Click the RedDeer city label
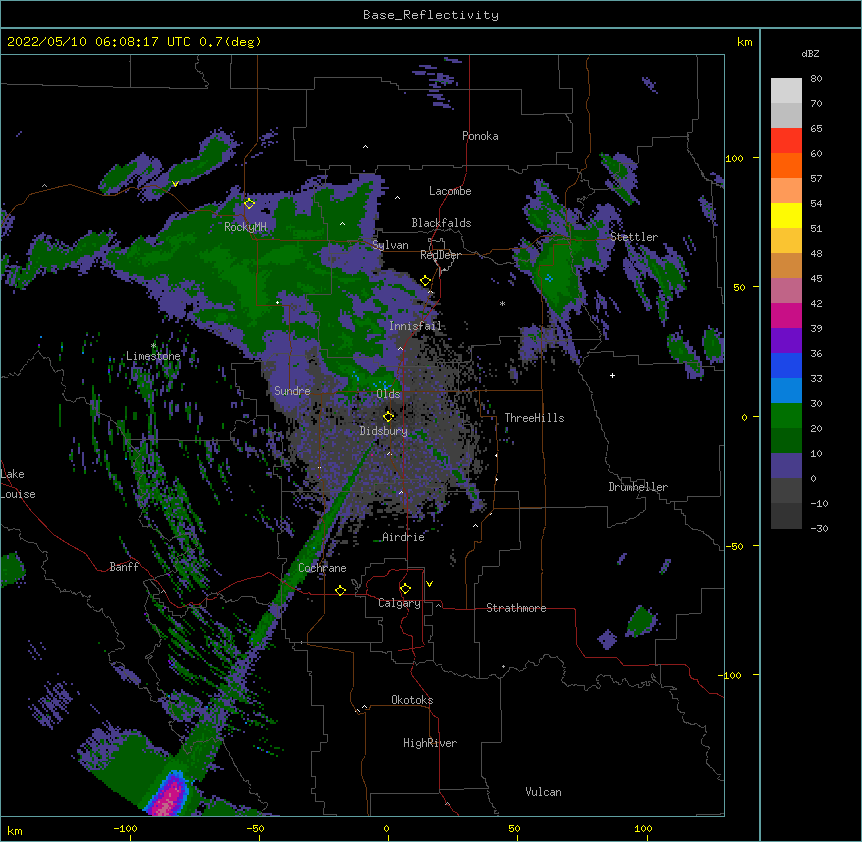Screen dimensions: 862x842 pyautogui.click(x=440, y=255)
